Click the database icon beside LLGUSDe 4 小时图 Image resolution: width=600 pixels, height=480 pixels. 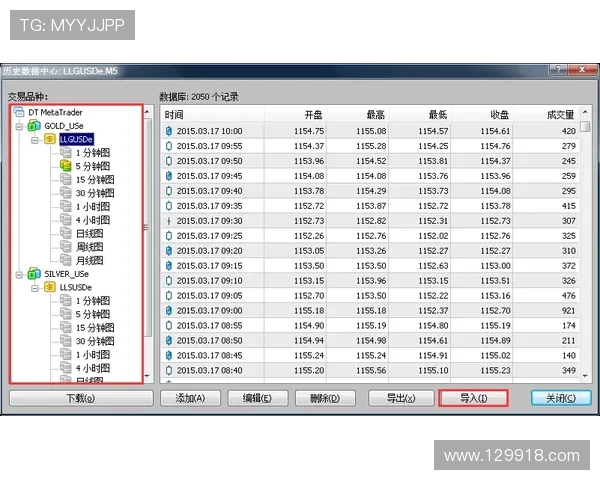click(65, 220)
